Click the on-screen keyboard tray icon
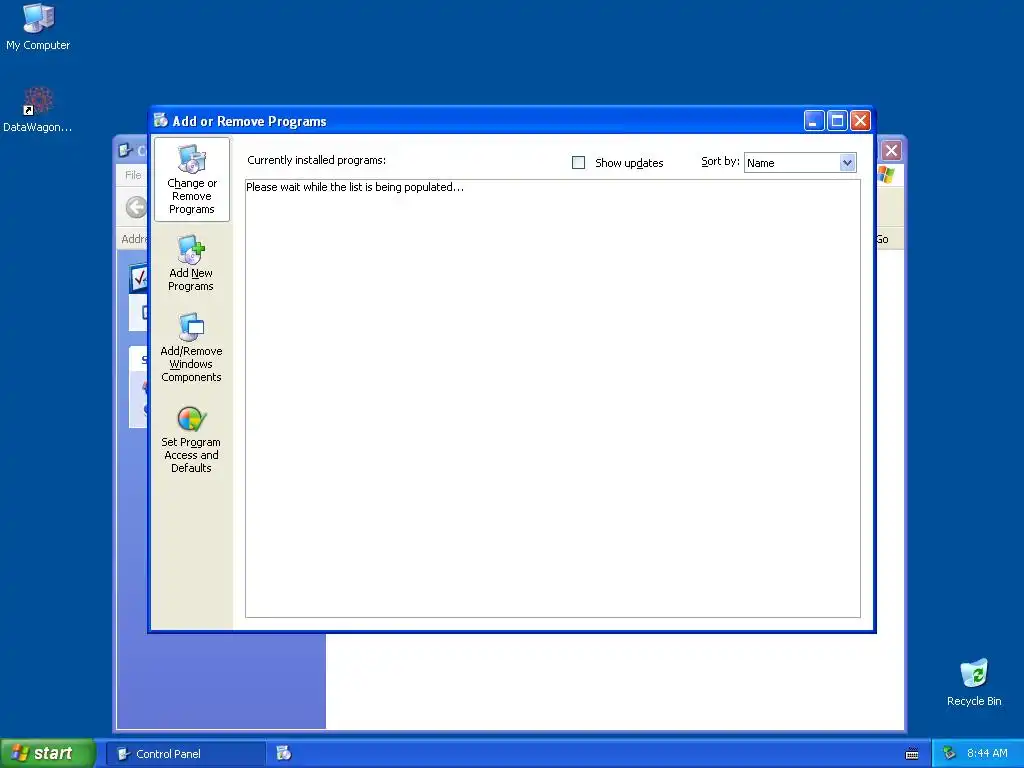 [x=912, y=754]
